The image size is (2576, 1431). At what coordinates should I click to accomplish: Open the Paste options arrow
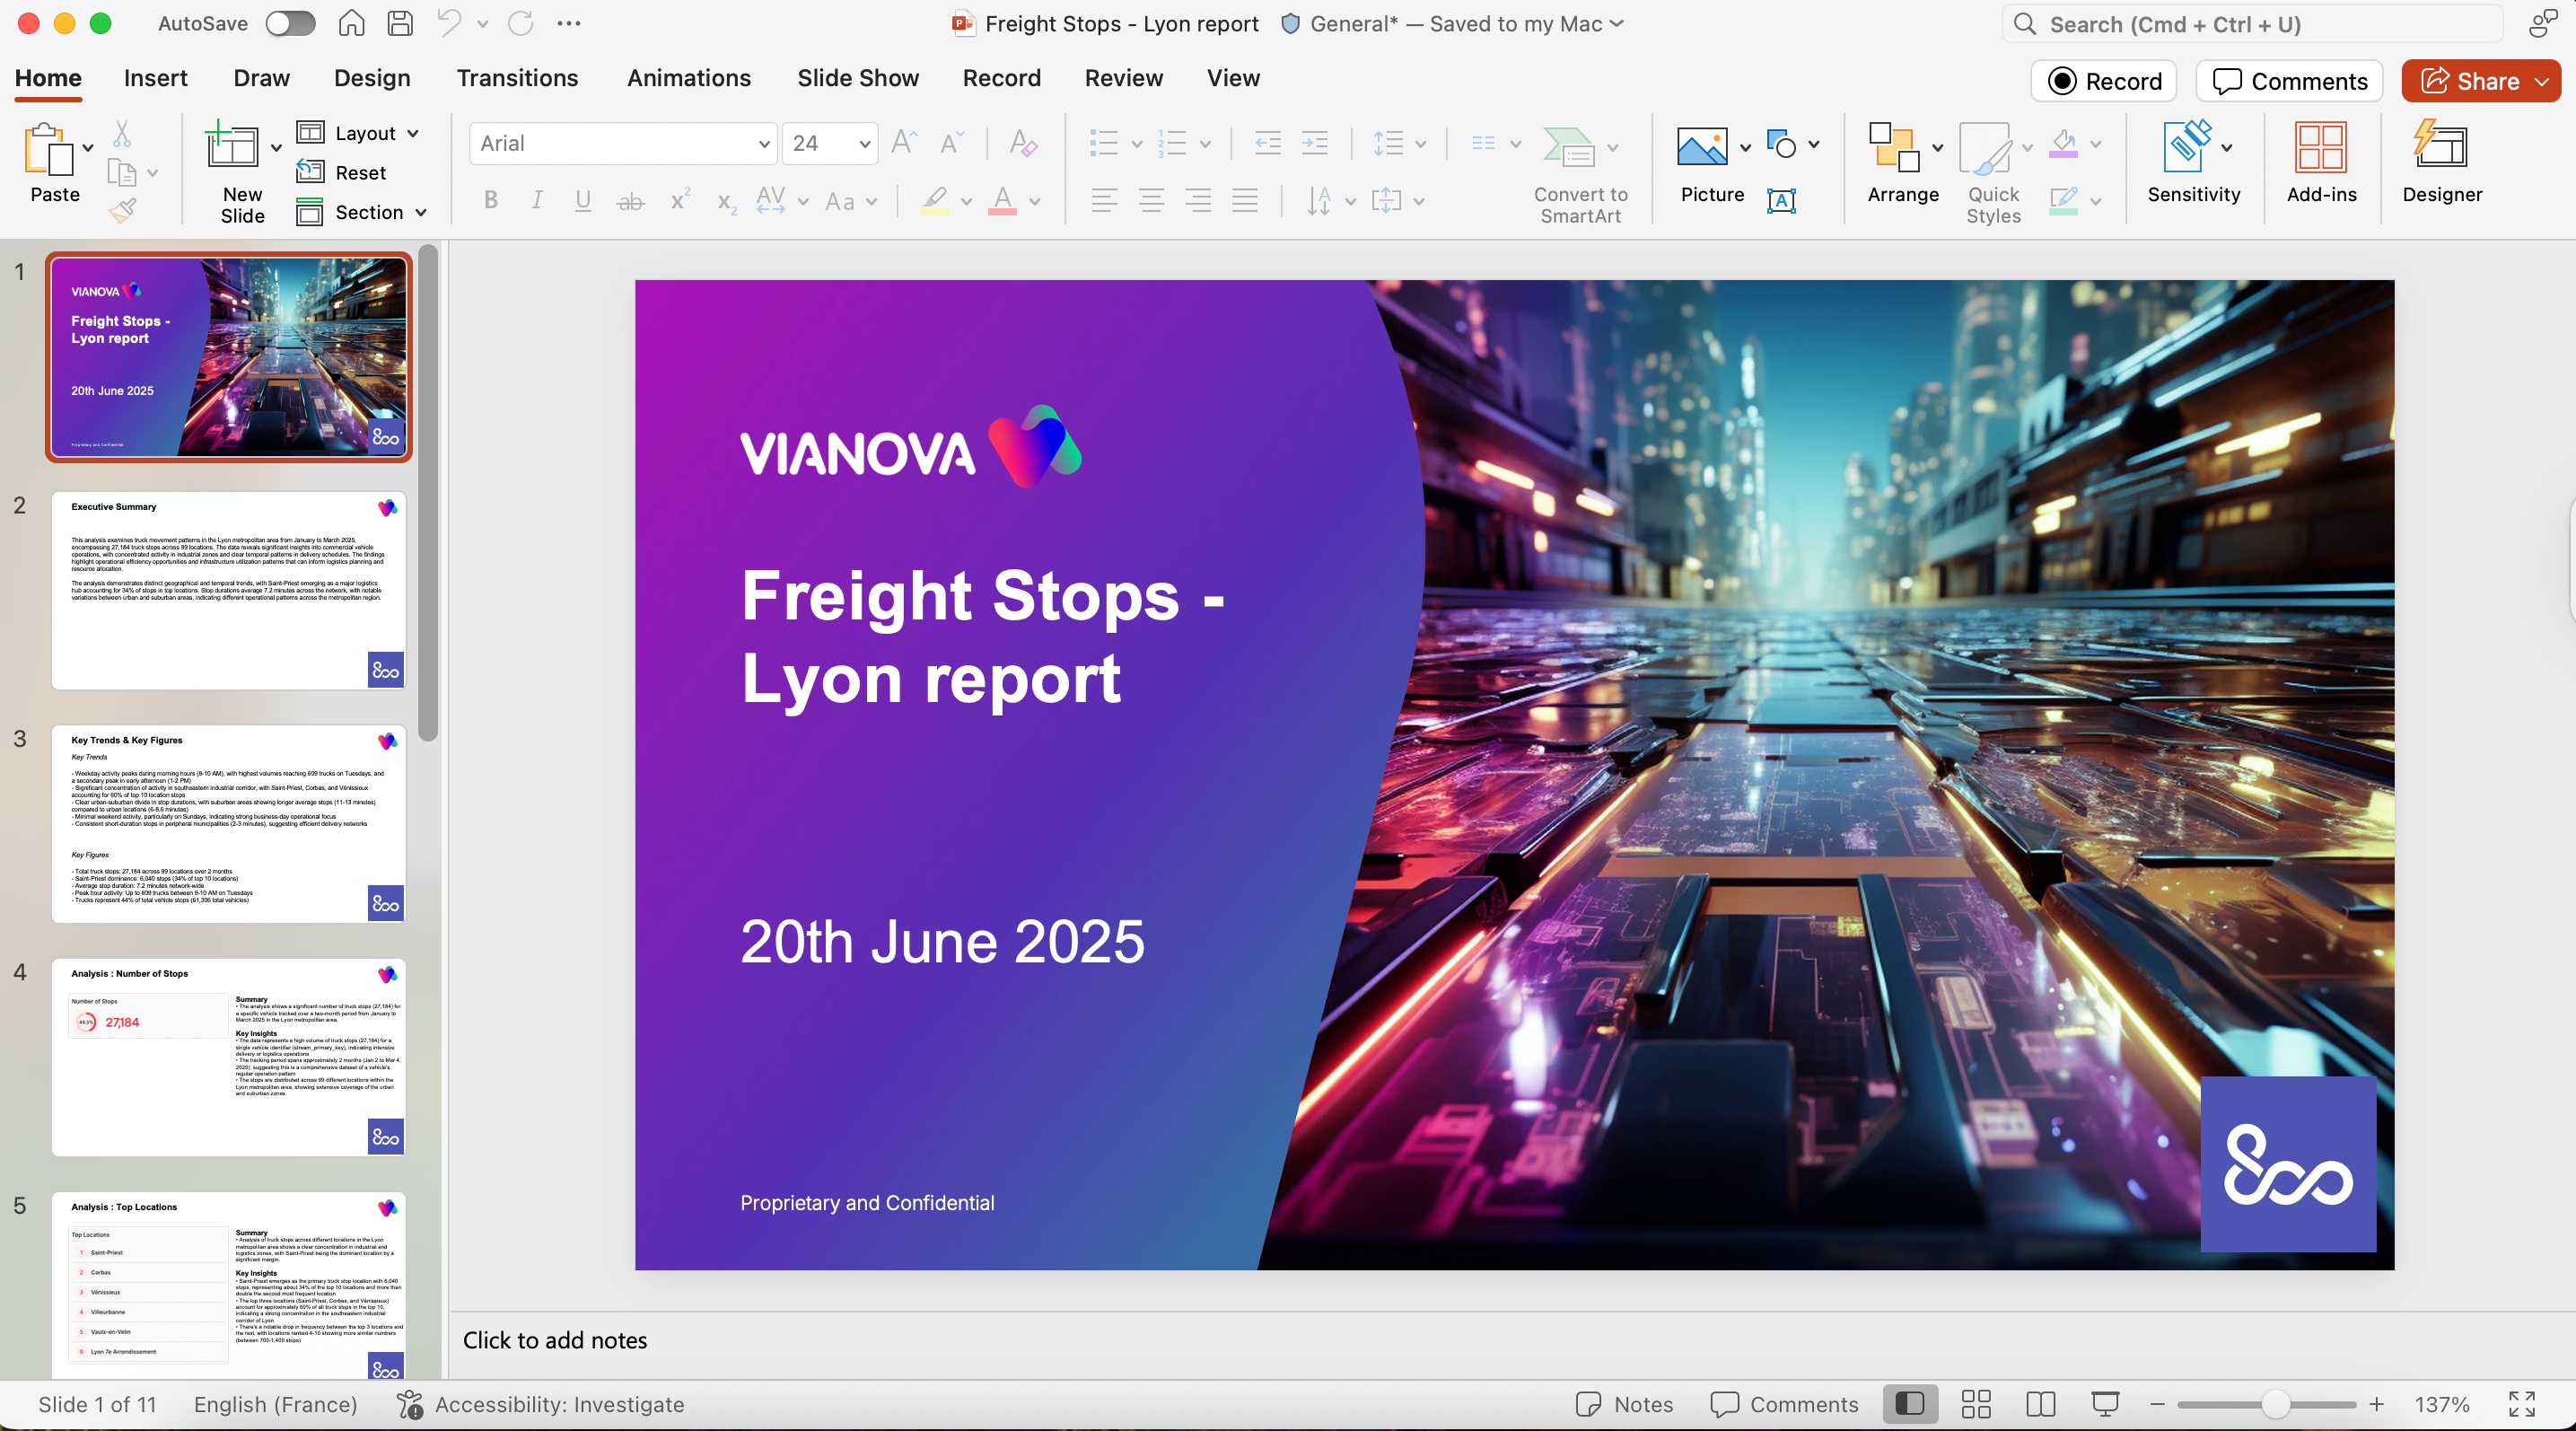tap(88, 148)
